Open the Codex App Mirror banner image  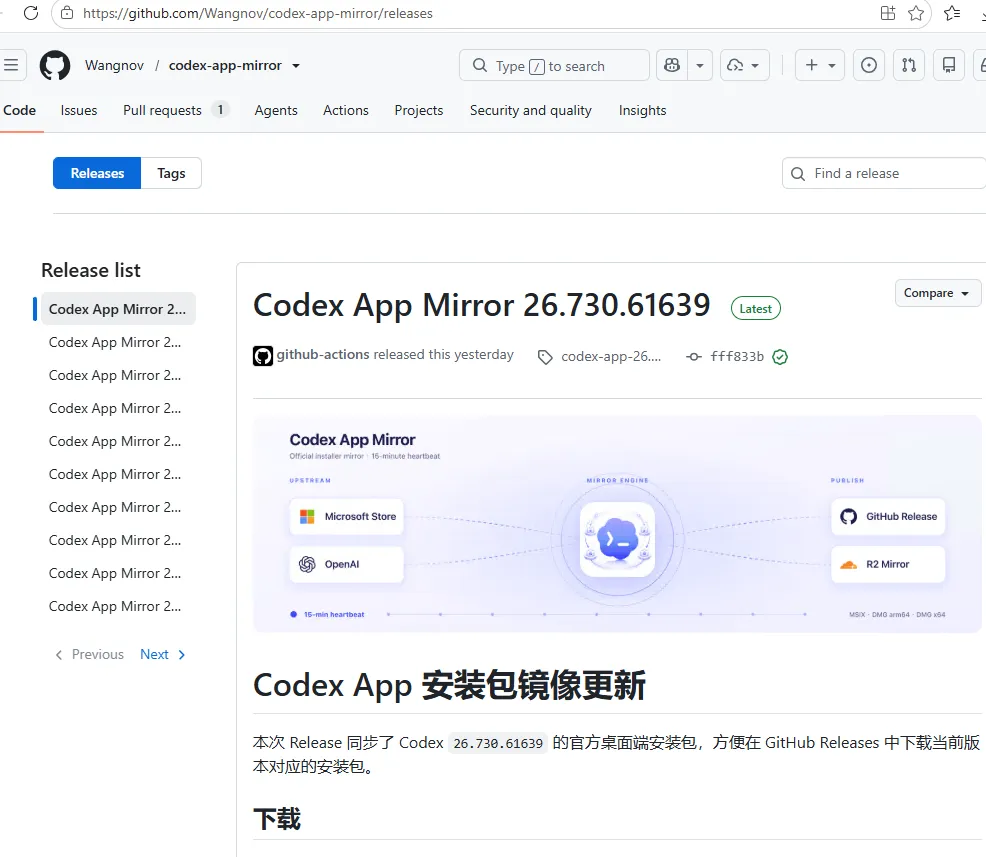pos(617,524)
